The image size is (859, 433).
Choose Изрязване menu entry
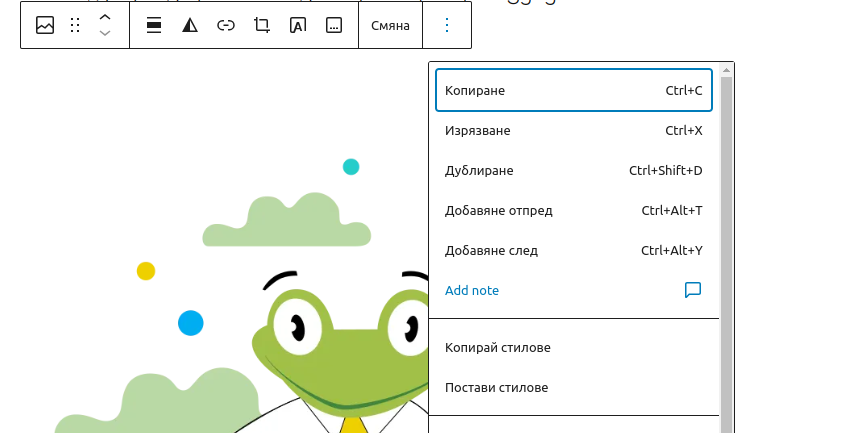(573, 131)
